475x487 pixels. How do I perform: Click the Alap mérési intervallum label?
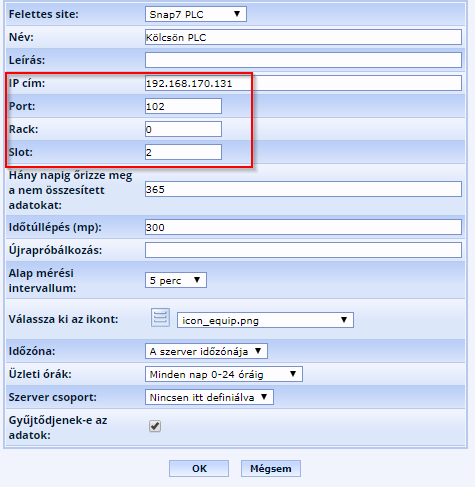(42, 280)
